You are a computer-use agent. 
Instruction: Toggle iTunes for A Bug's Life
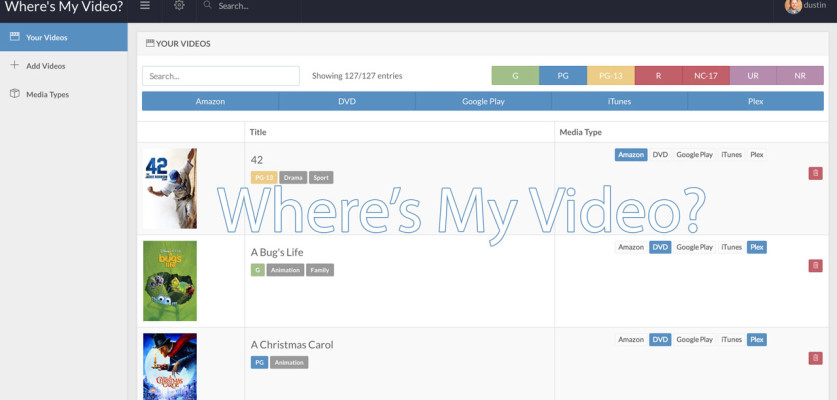point(731,247)
